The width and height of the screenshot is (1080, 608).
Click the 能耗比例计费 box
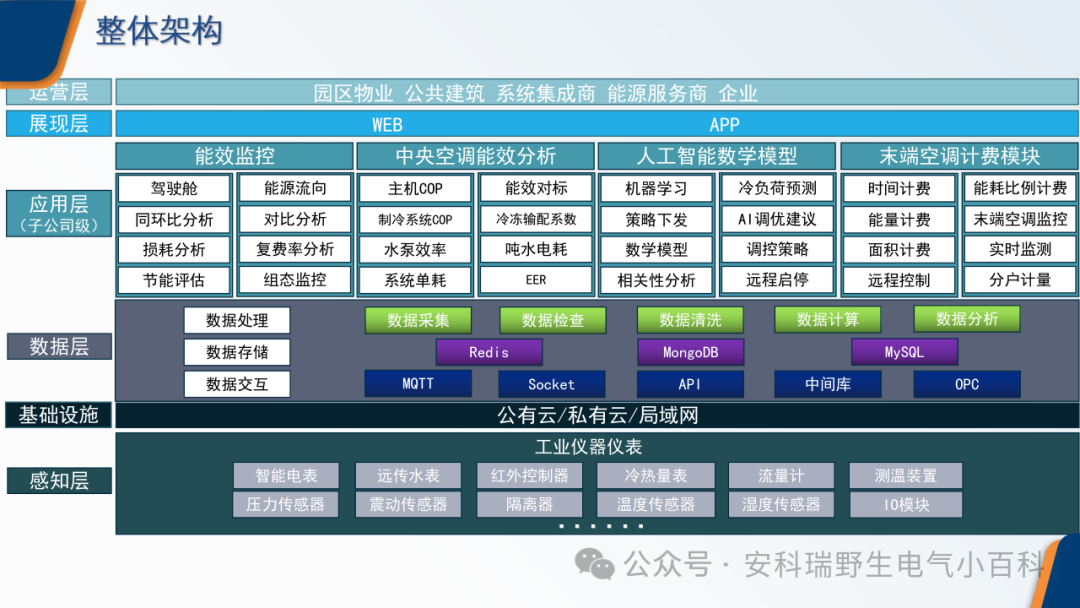[1020, 188]
